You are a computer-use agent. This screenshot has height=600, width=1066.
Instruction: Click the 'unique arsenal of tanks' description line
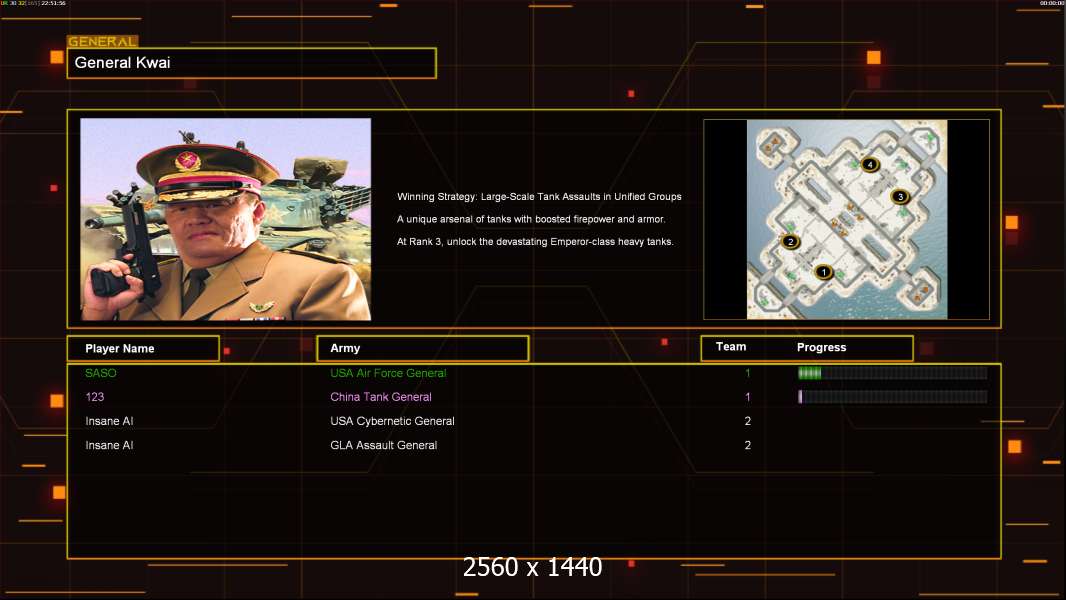(531, 219)
